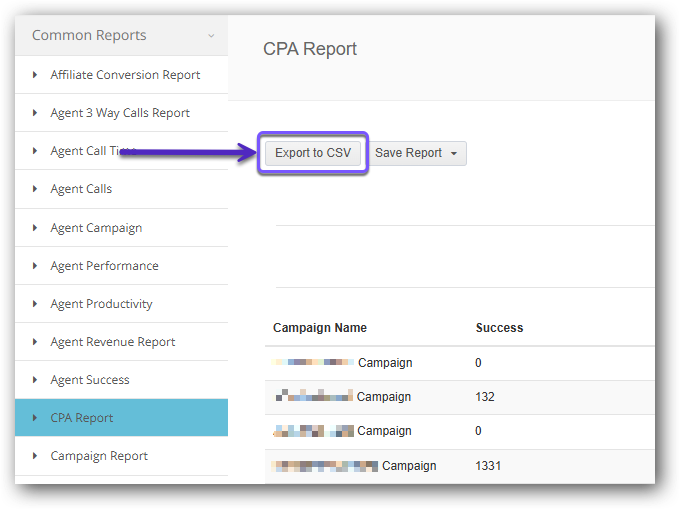Open Campaign Report in sidebar

pos(99,456)
